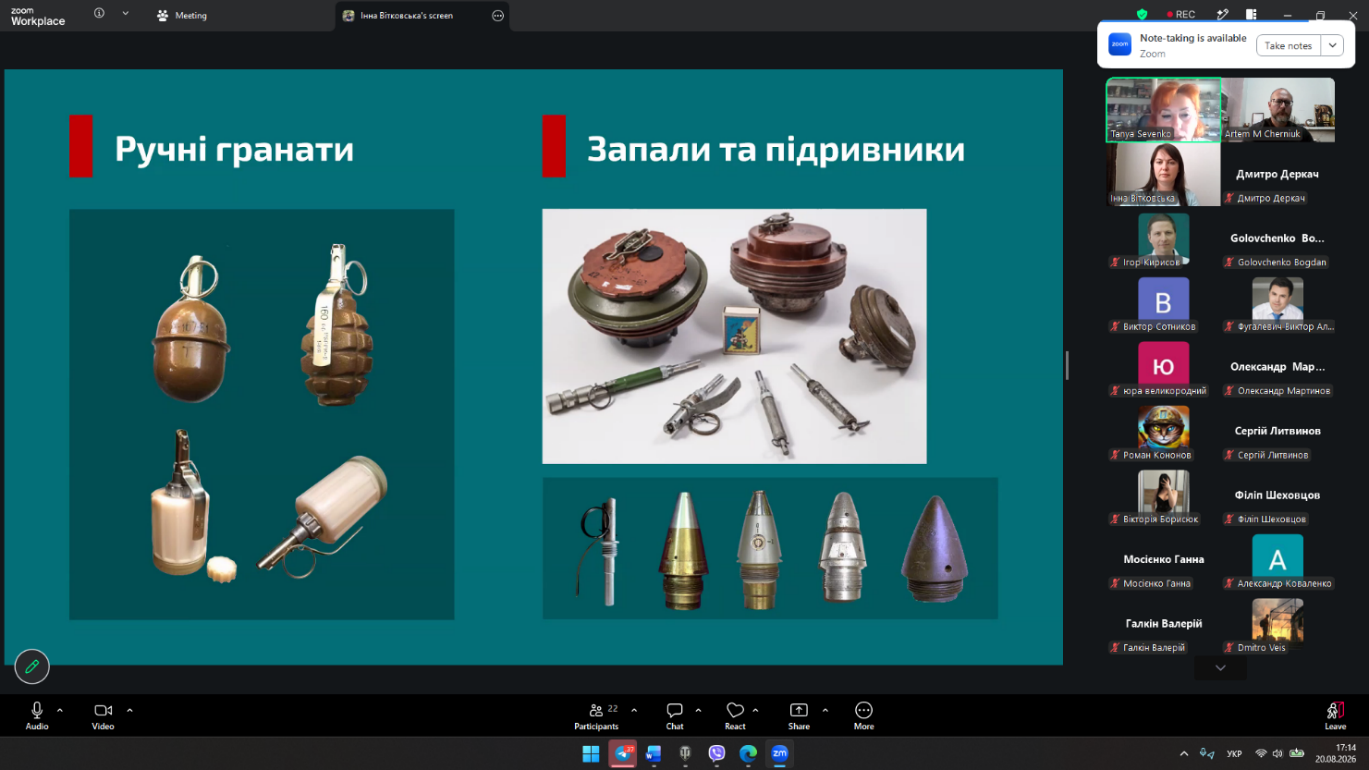
Task: Select Мосієнко Ганна participant tile
Action: tap(1163, 559)
